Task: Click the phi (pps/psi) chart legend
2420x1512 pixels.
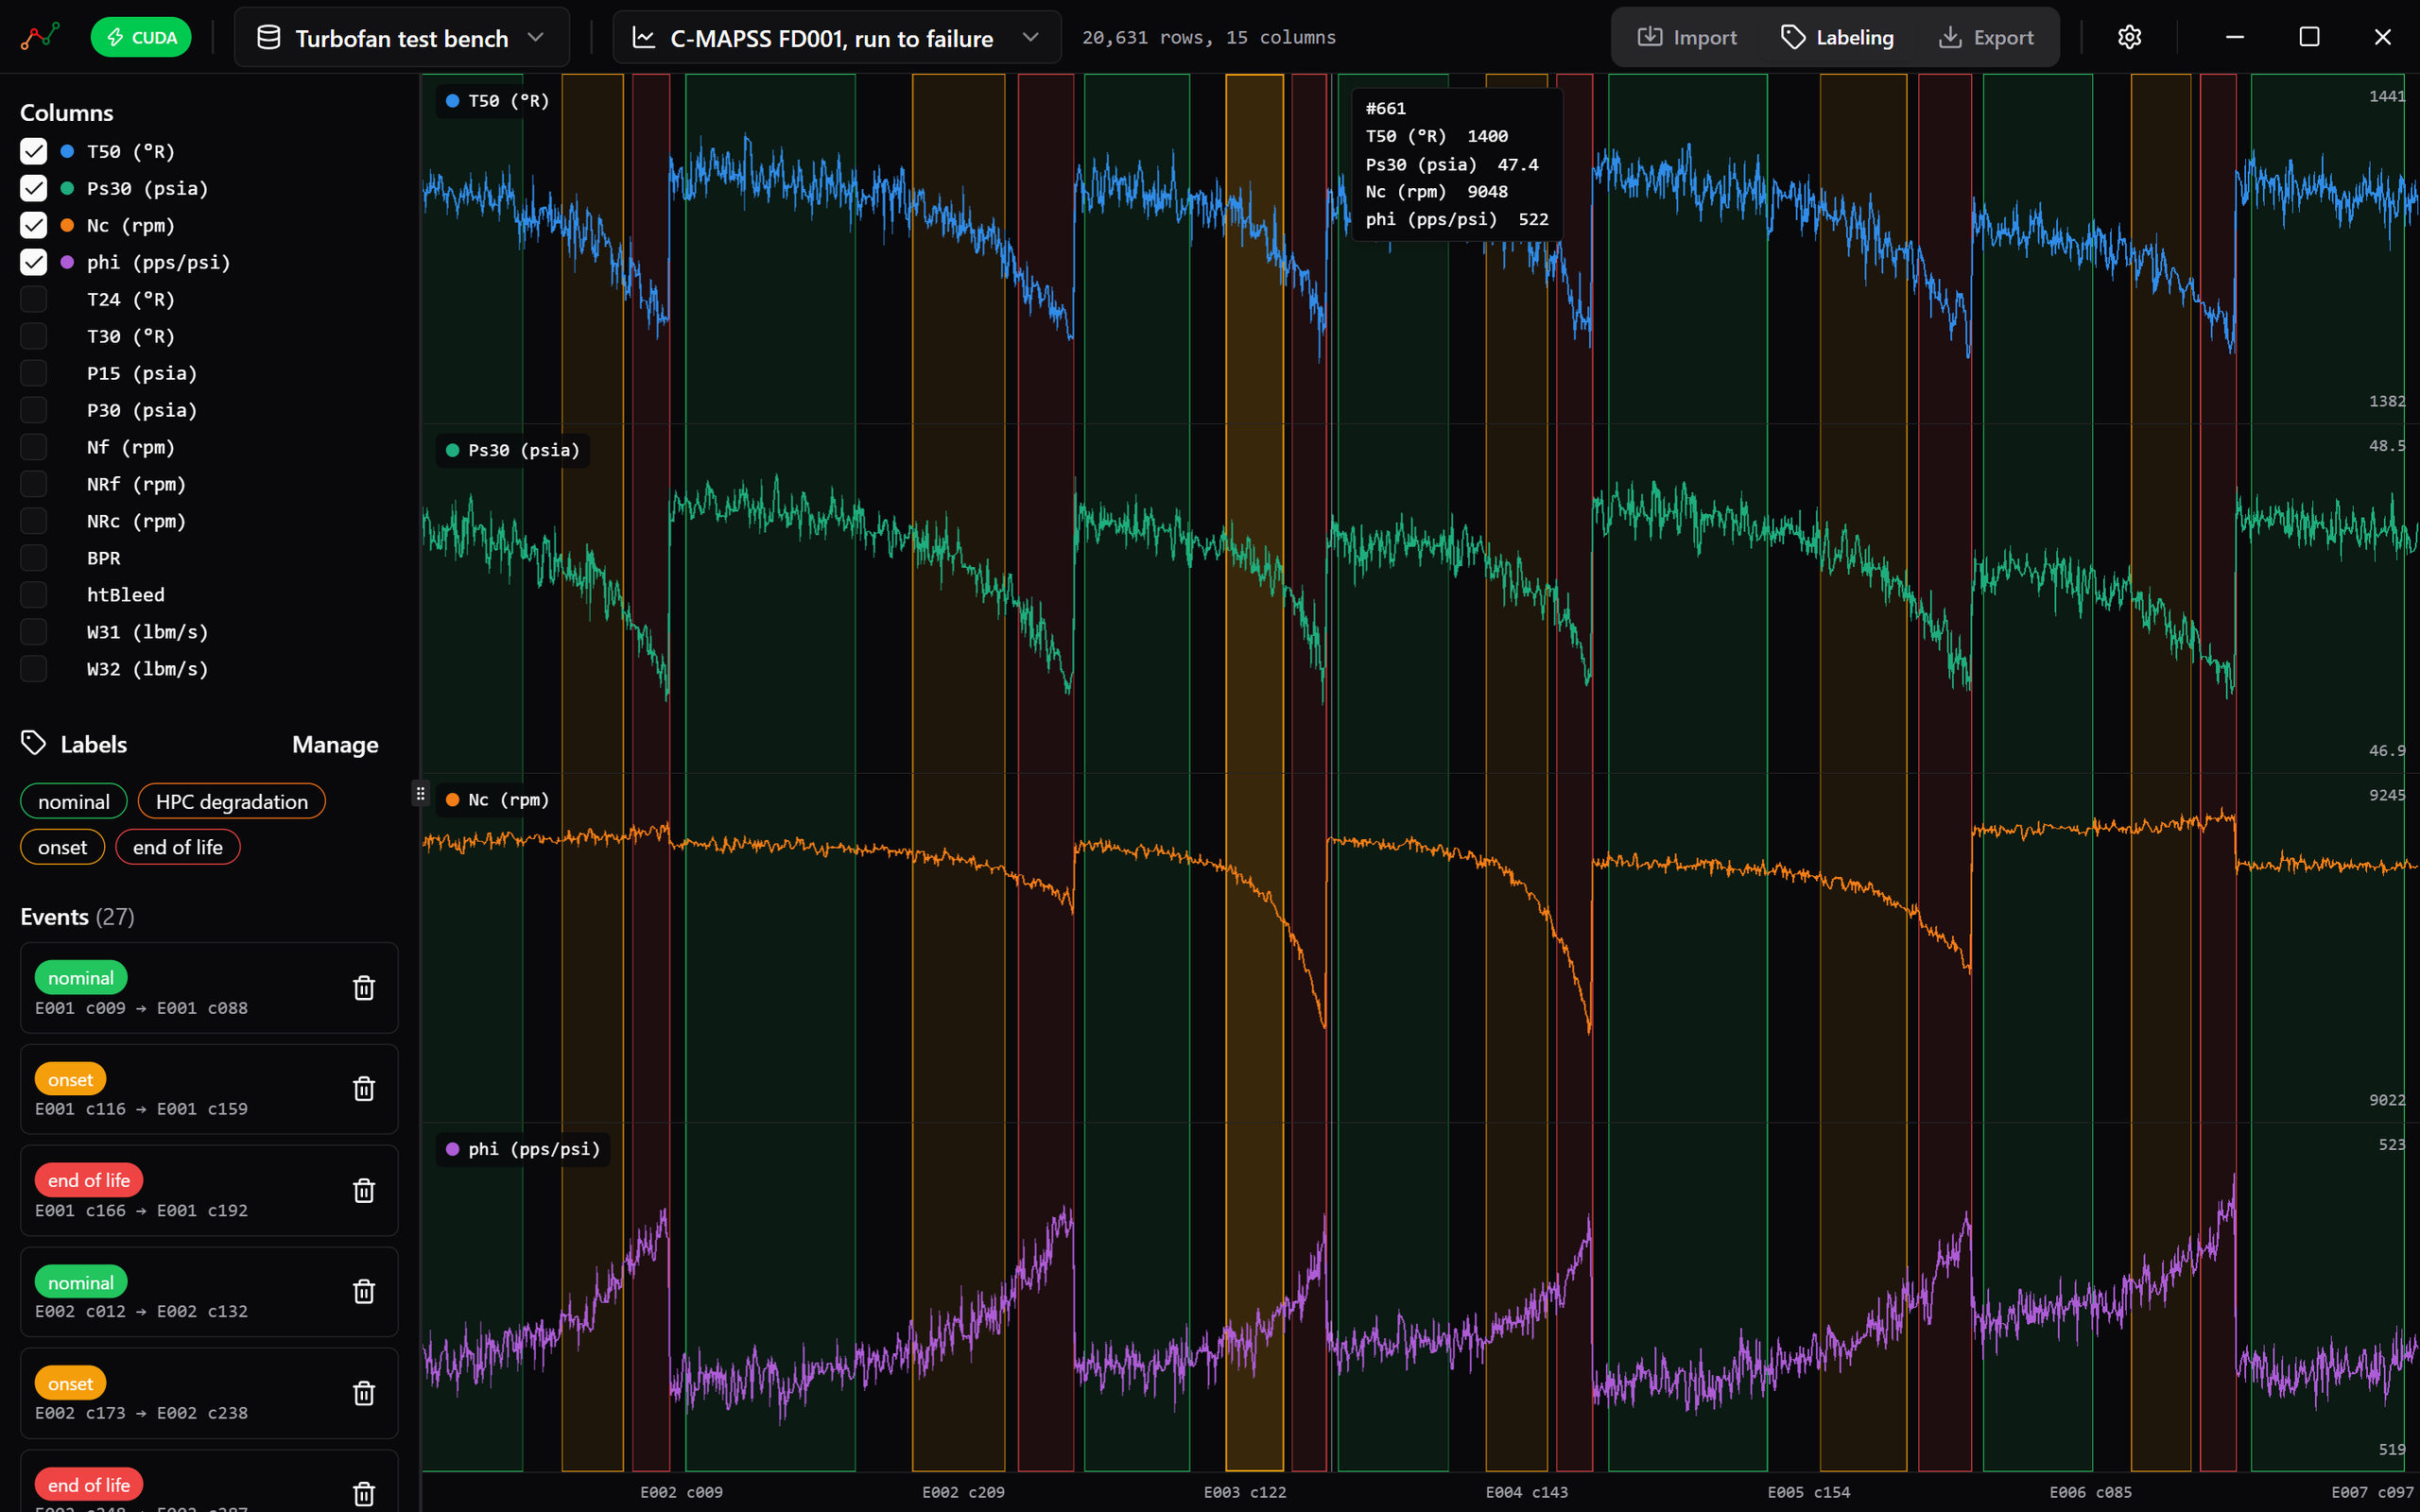Action: (x=523, y=1149)
